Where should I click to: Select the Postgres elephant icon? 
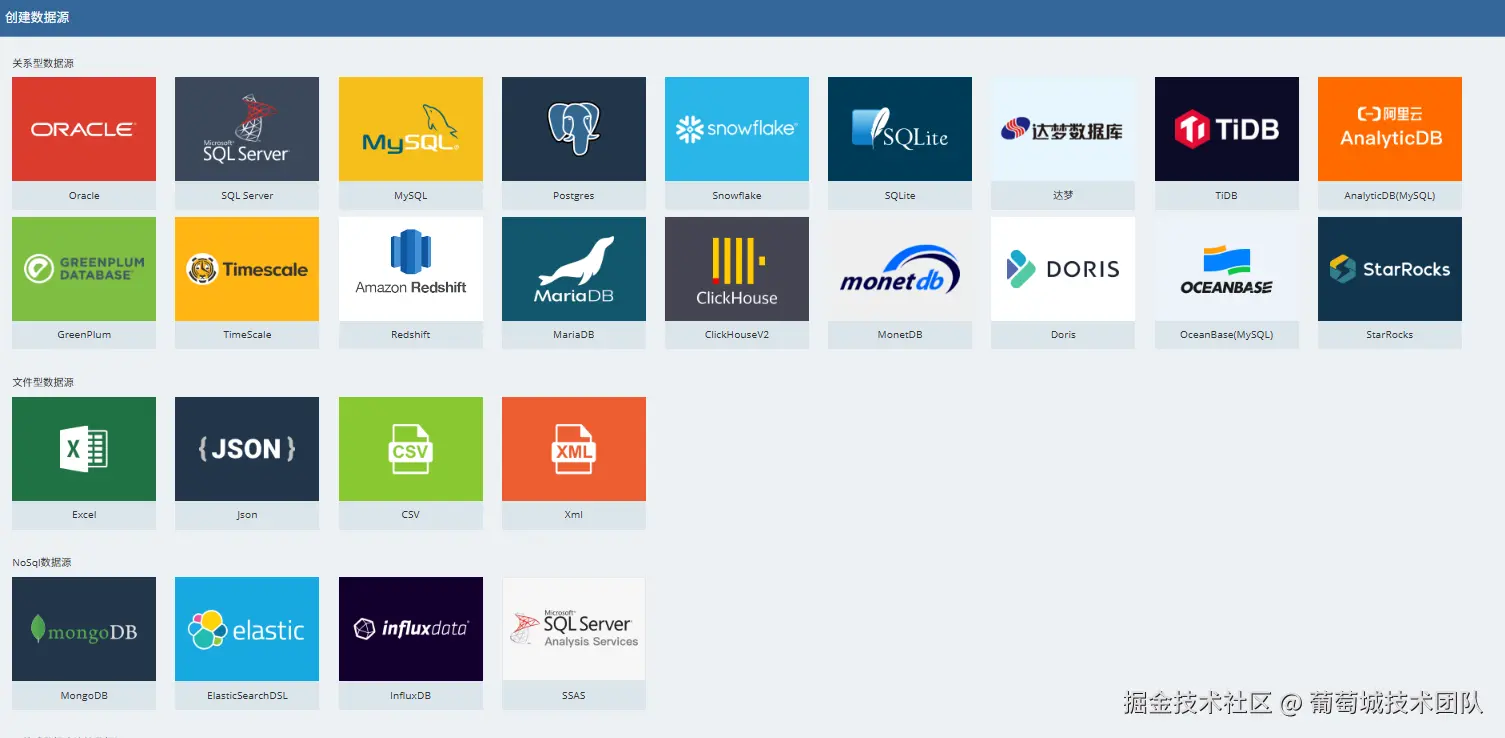click(x=574, y=129)
